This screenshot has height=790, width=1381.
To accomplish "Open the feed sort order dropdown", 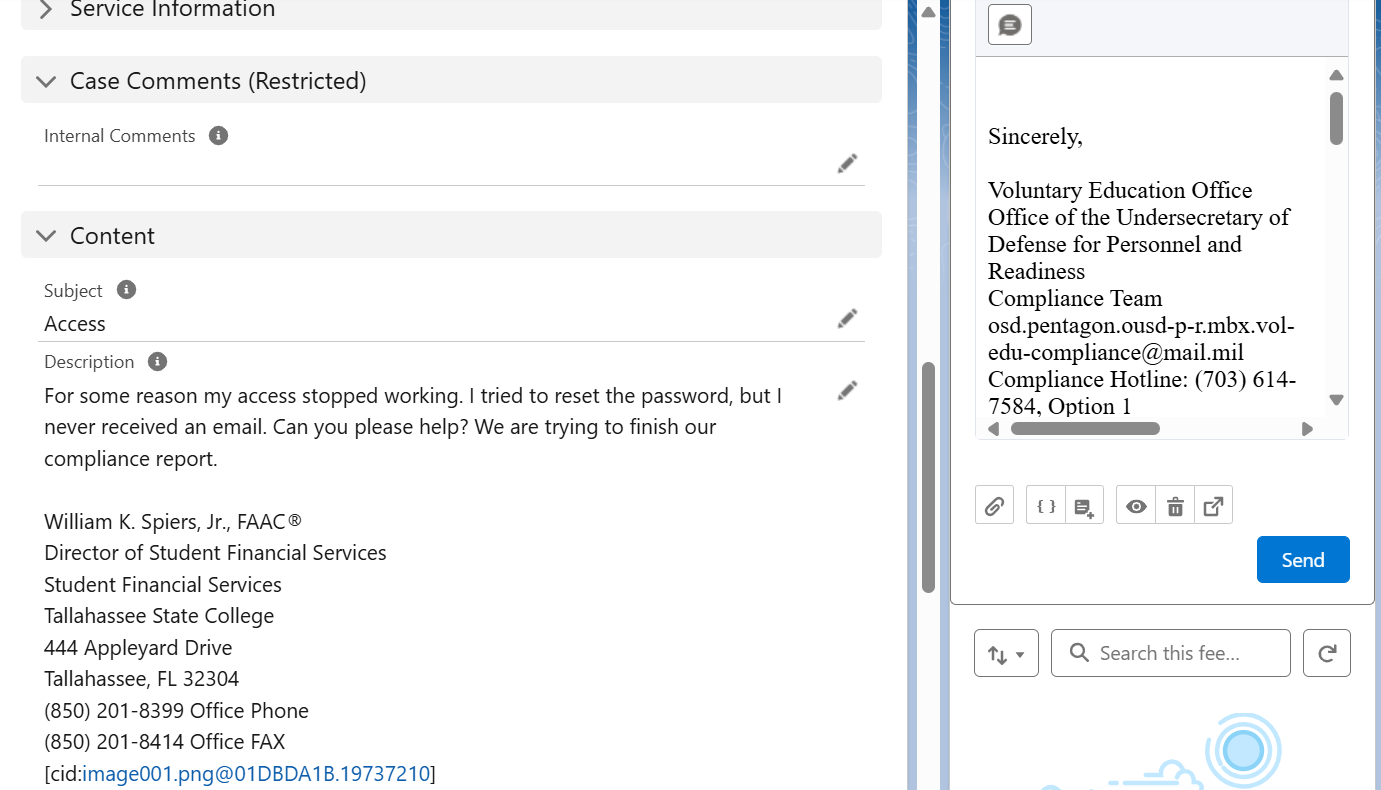I will [x=1006, y=654].
